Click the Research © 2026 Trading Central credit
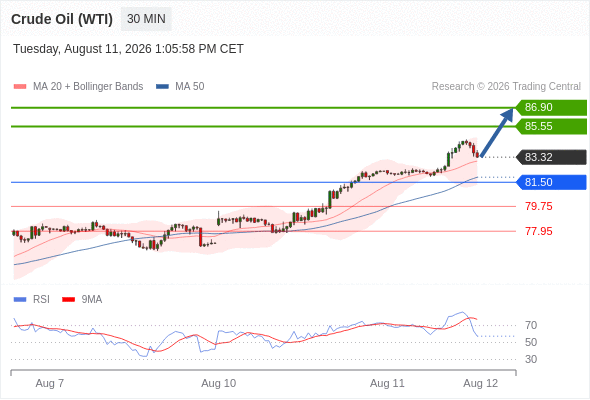 point(506,87)
